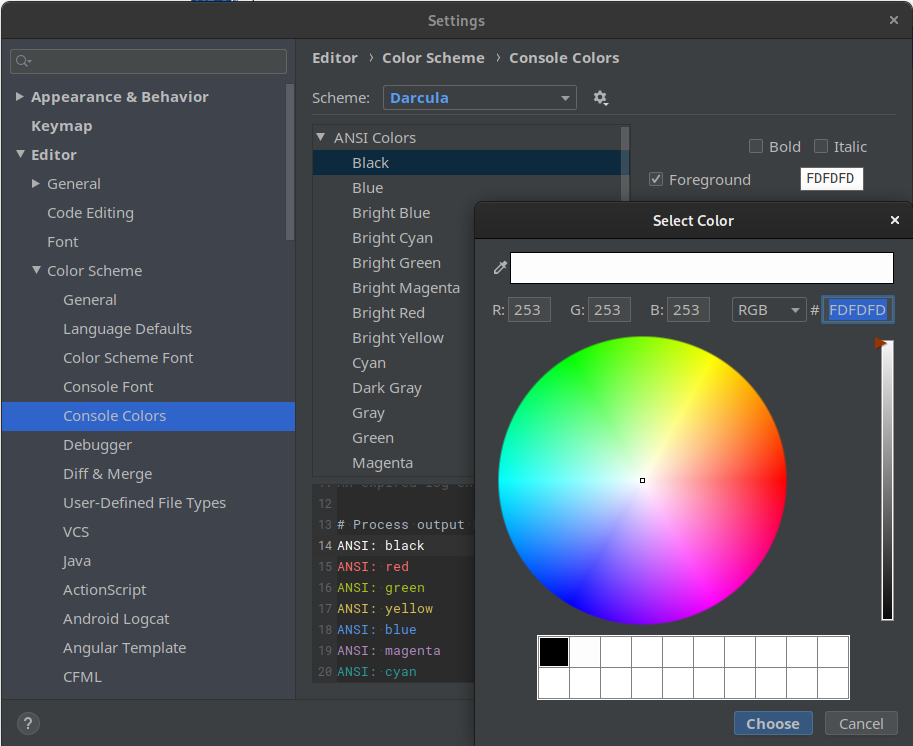Open Diff & Merge settings

(108, 474)
